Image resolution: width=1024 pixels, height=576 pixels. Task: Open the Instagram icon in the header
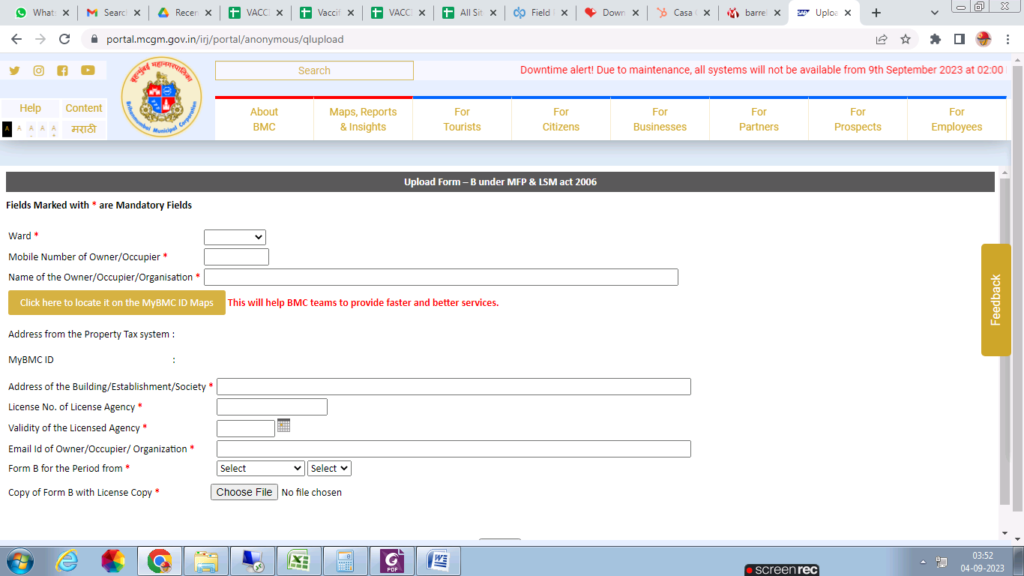tap(37, 70)
